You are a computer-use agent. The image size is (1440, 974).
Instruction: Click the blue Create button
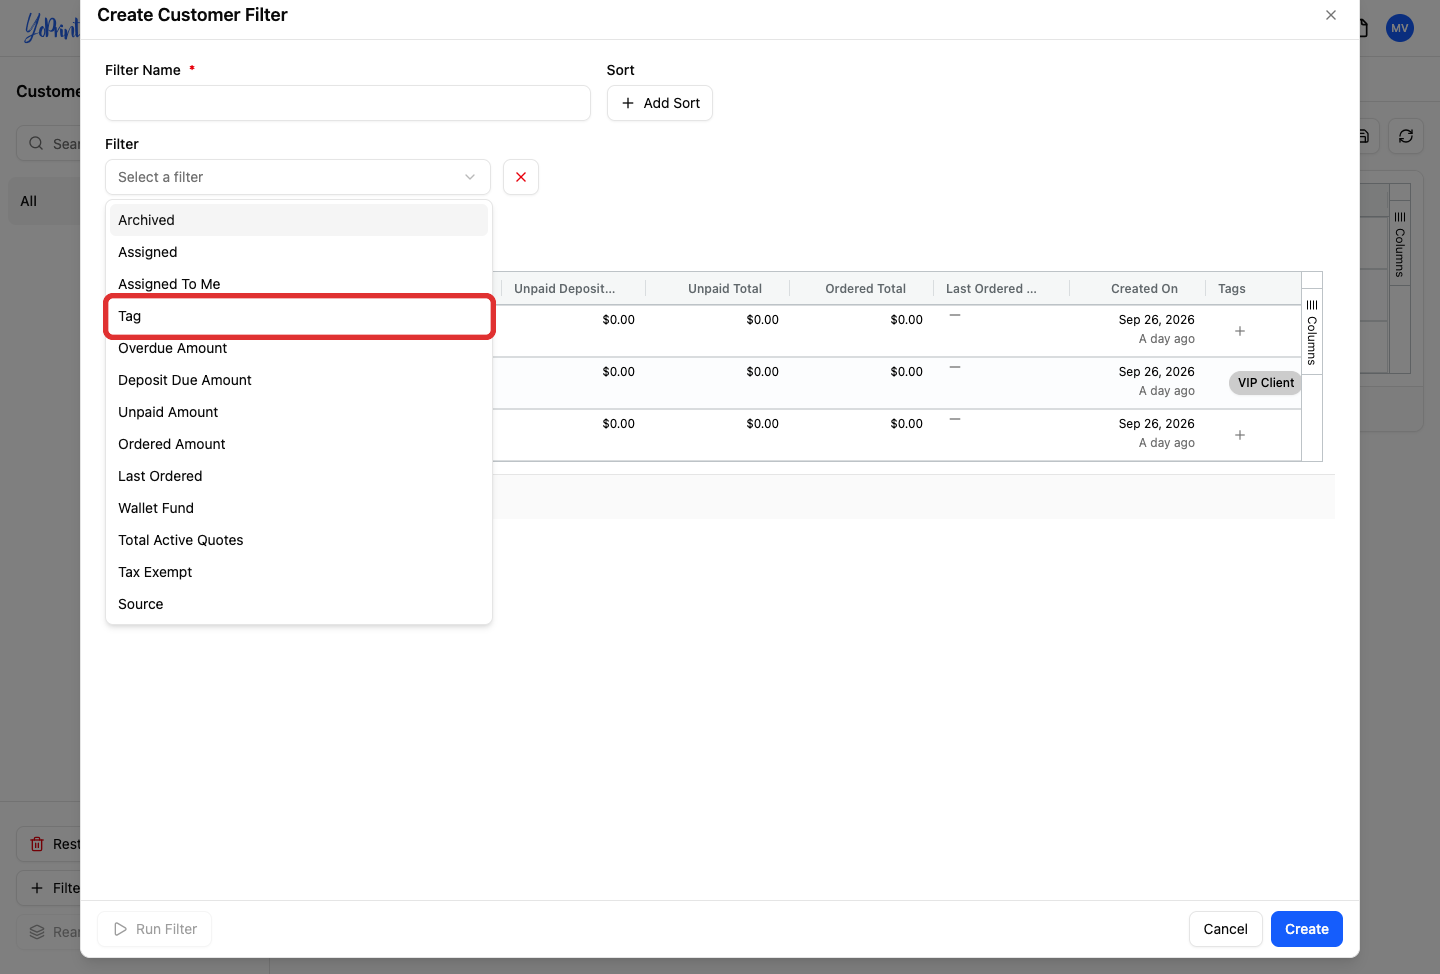pos(1307,929)
